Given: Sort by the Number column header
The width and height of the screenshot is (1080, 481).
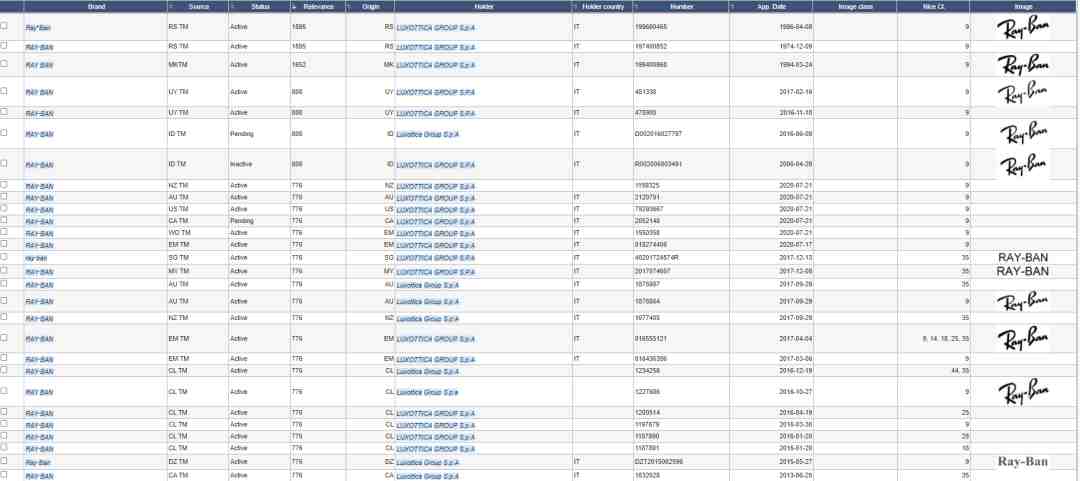Looking at the screenshot, I should [x=681, y=6].
